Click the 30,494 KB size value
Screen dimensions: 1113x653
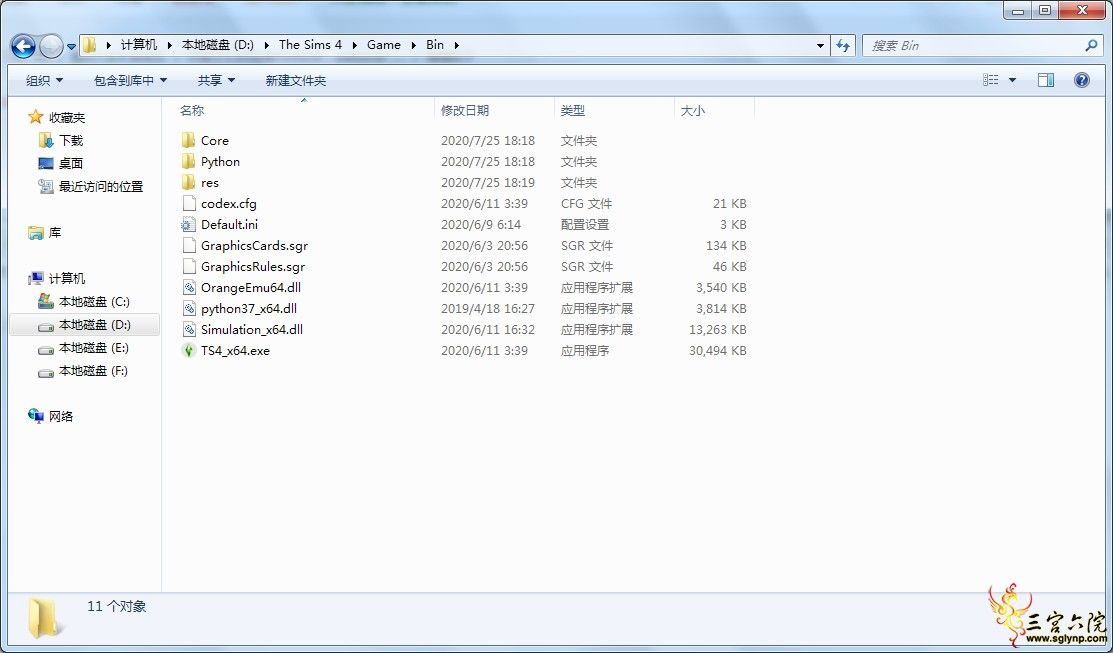718,351
